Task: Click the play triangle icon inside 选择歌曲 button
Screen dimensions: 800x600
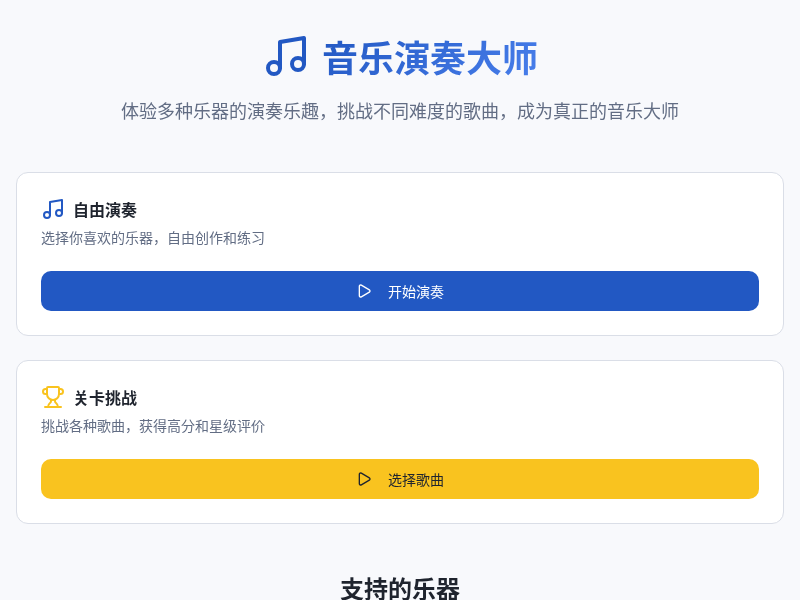Action: [x=365, y=479]
